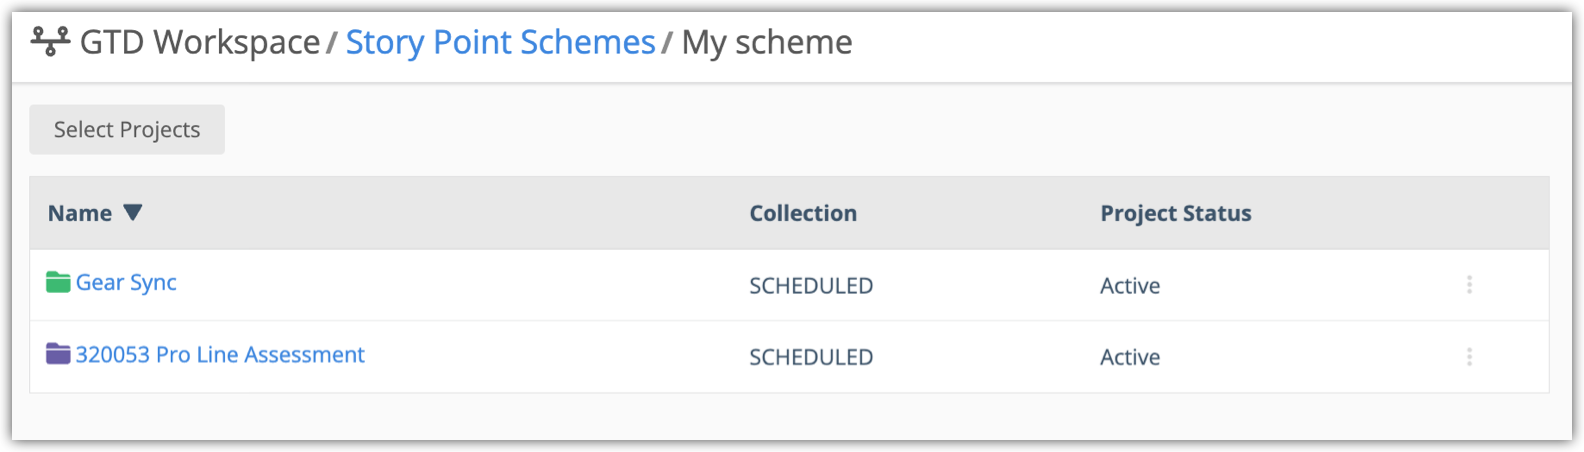Click the slash separator before My scheme
The image size is (1584, 452).
click(x=667, y=43)
